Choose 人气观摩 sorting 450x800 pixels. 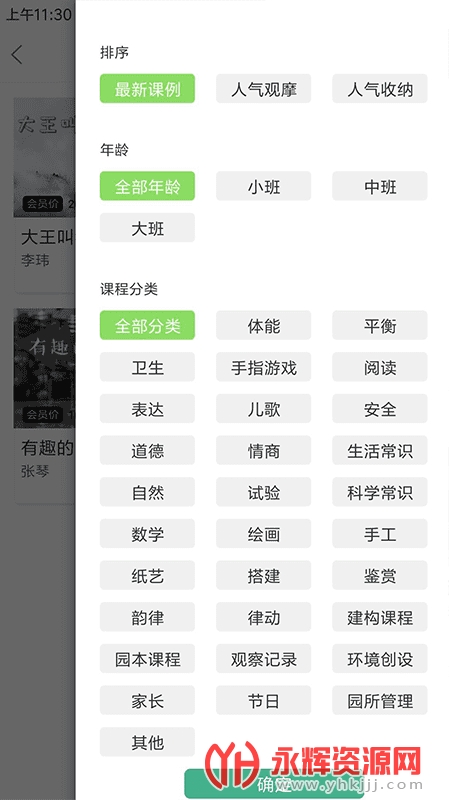coord(264,89)
